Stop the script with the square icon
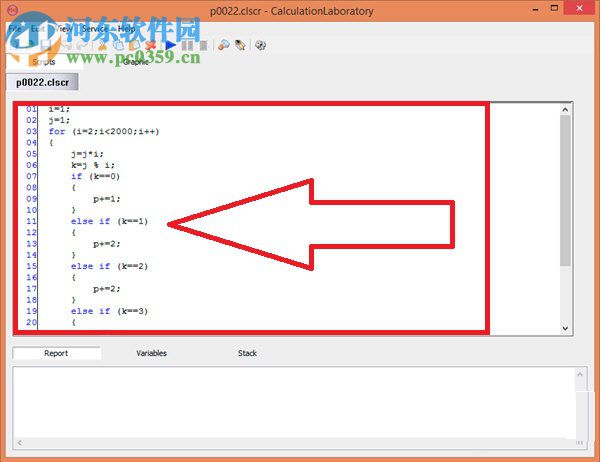This screenshot has height=462, width=600. [204, 46]
